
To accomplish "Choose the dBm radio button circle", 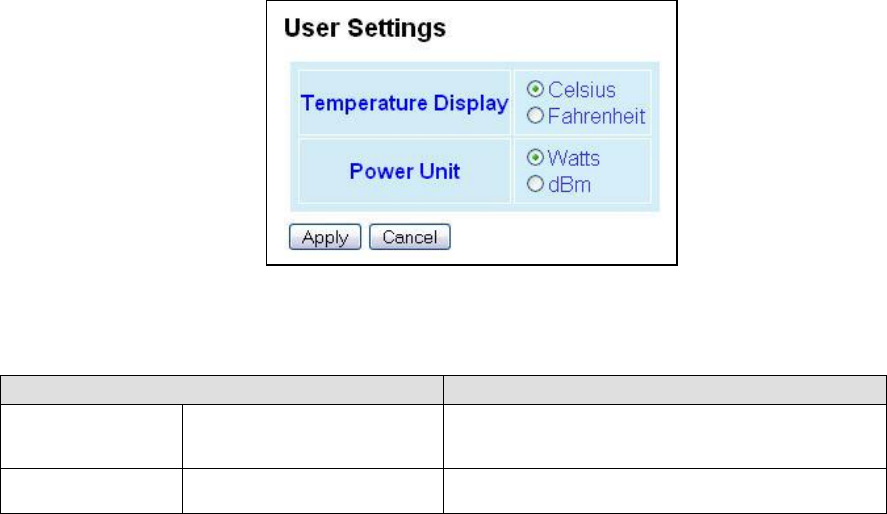I will 535,184.
